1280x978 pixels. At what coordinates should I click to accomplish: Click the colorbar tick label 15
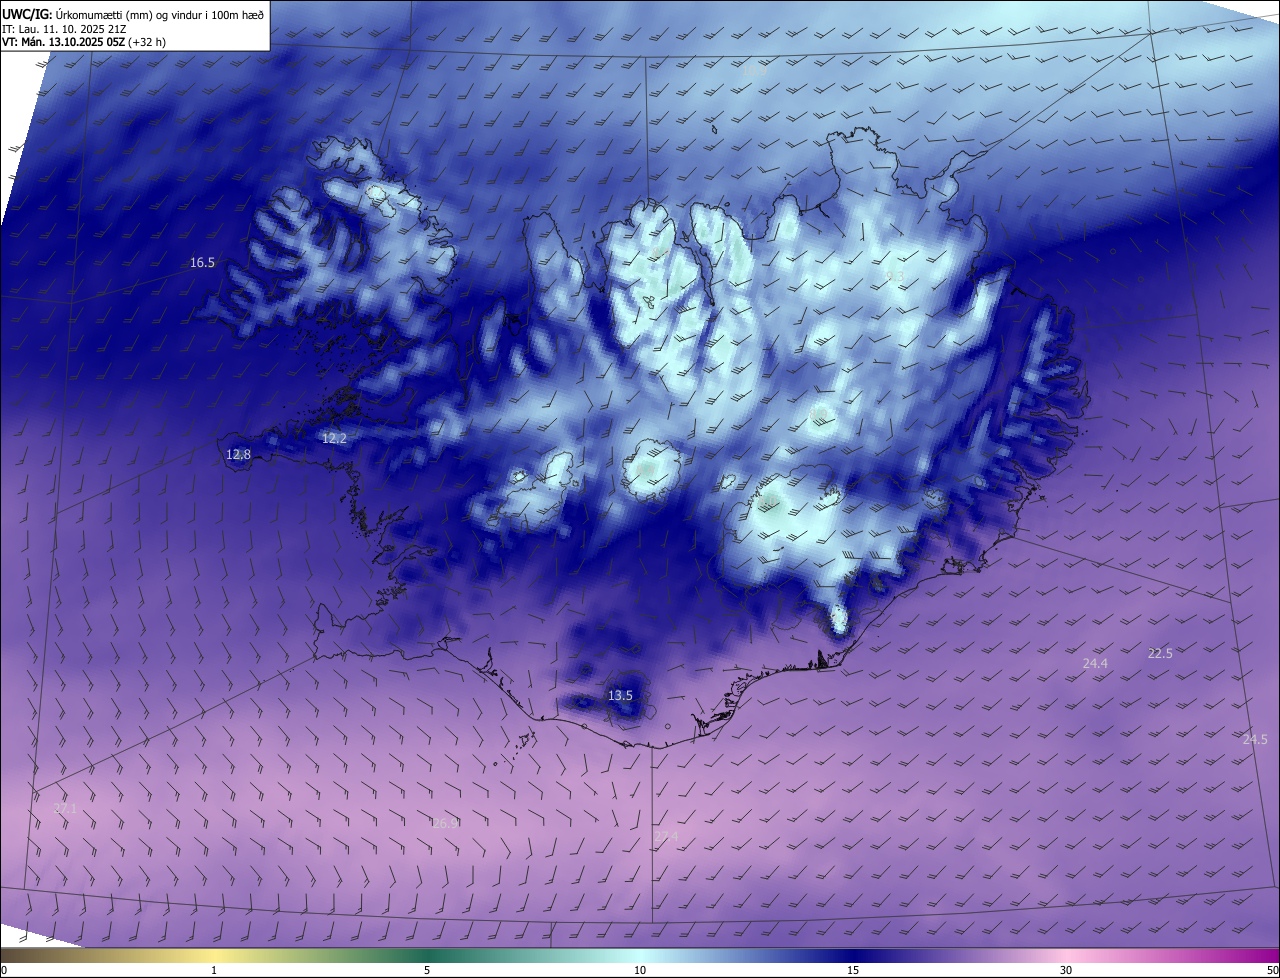pos(853,970)
